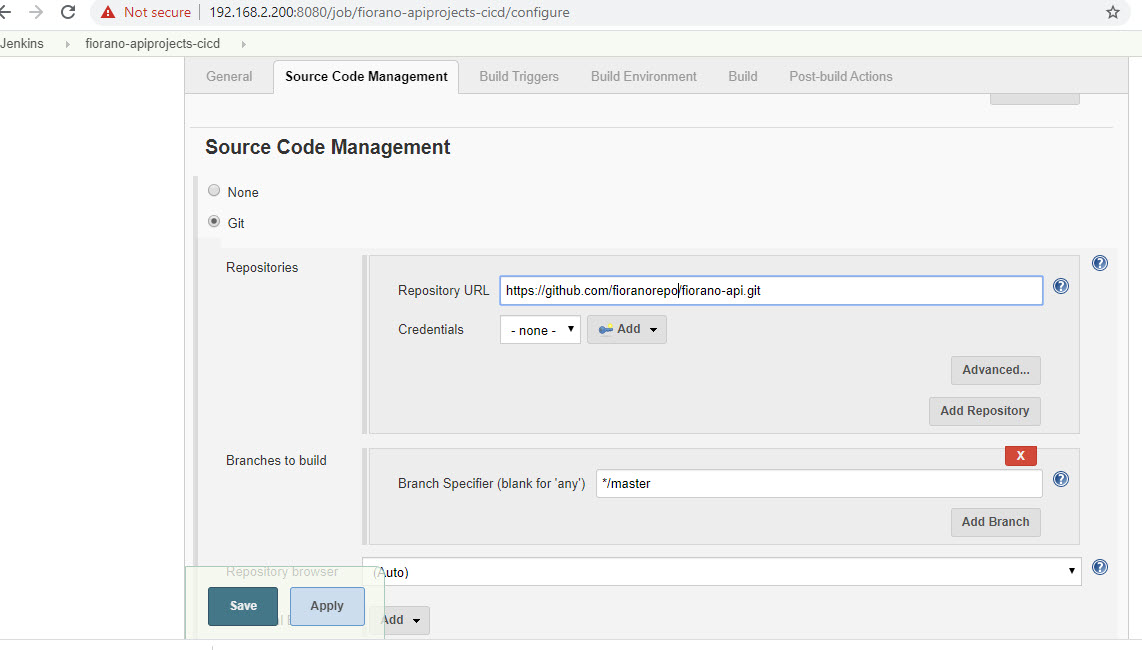Delete the branch with the red X

(1020, 455)
